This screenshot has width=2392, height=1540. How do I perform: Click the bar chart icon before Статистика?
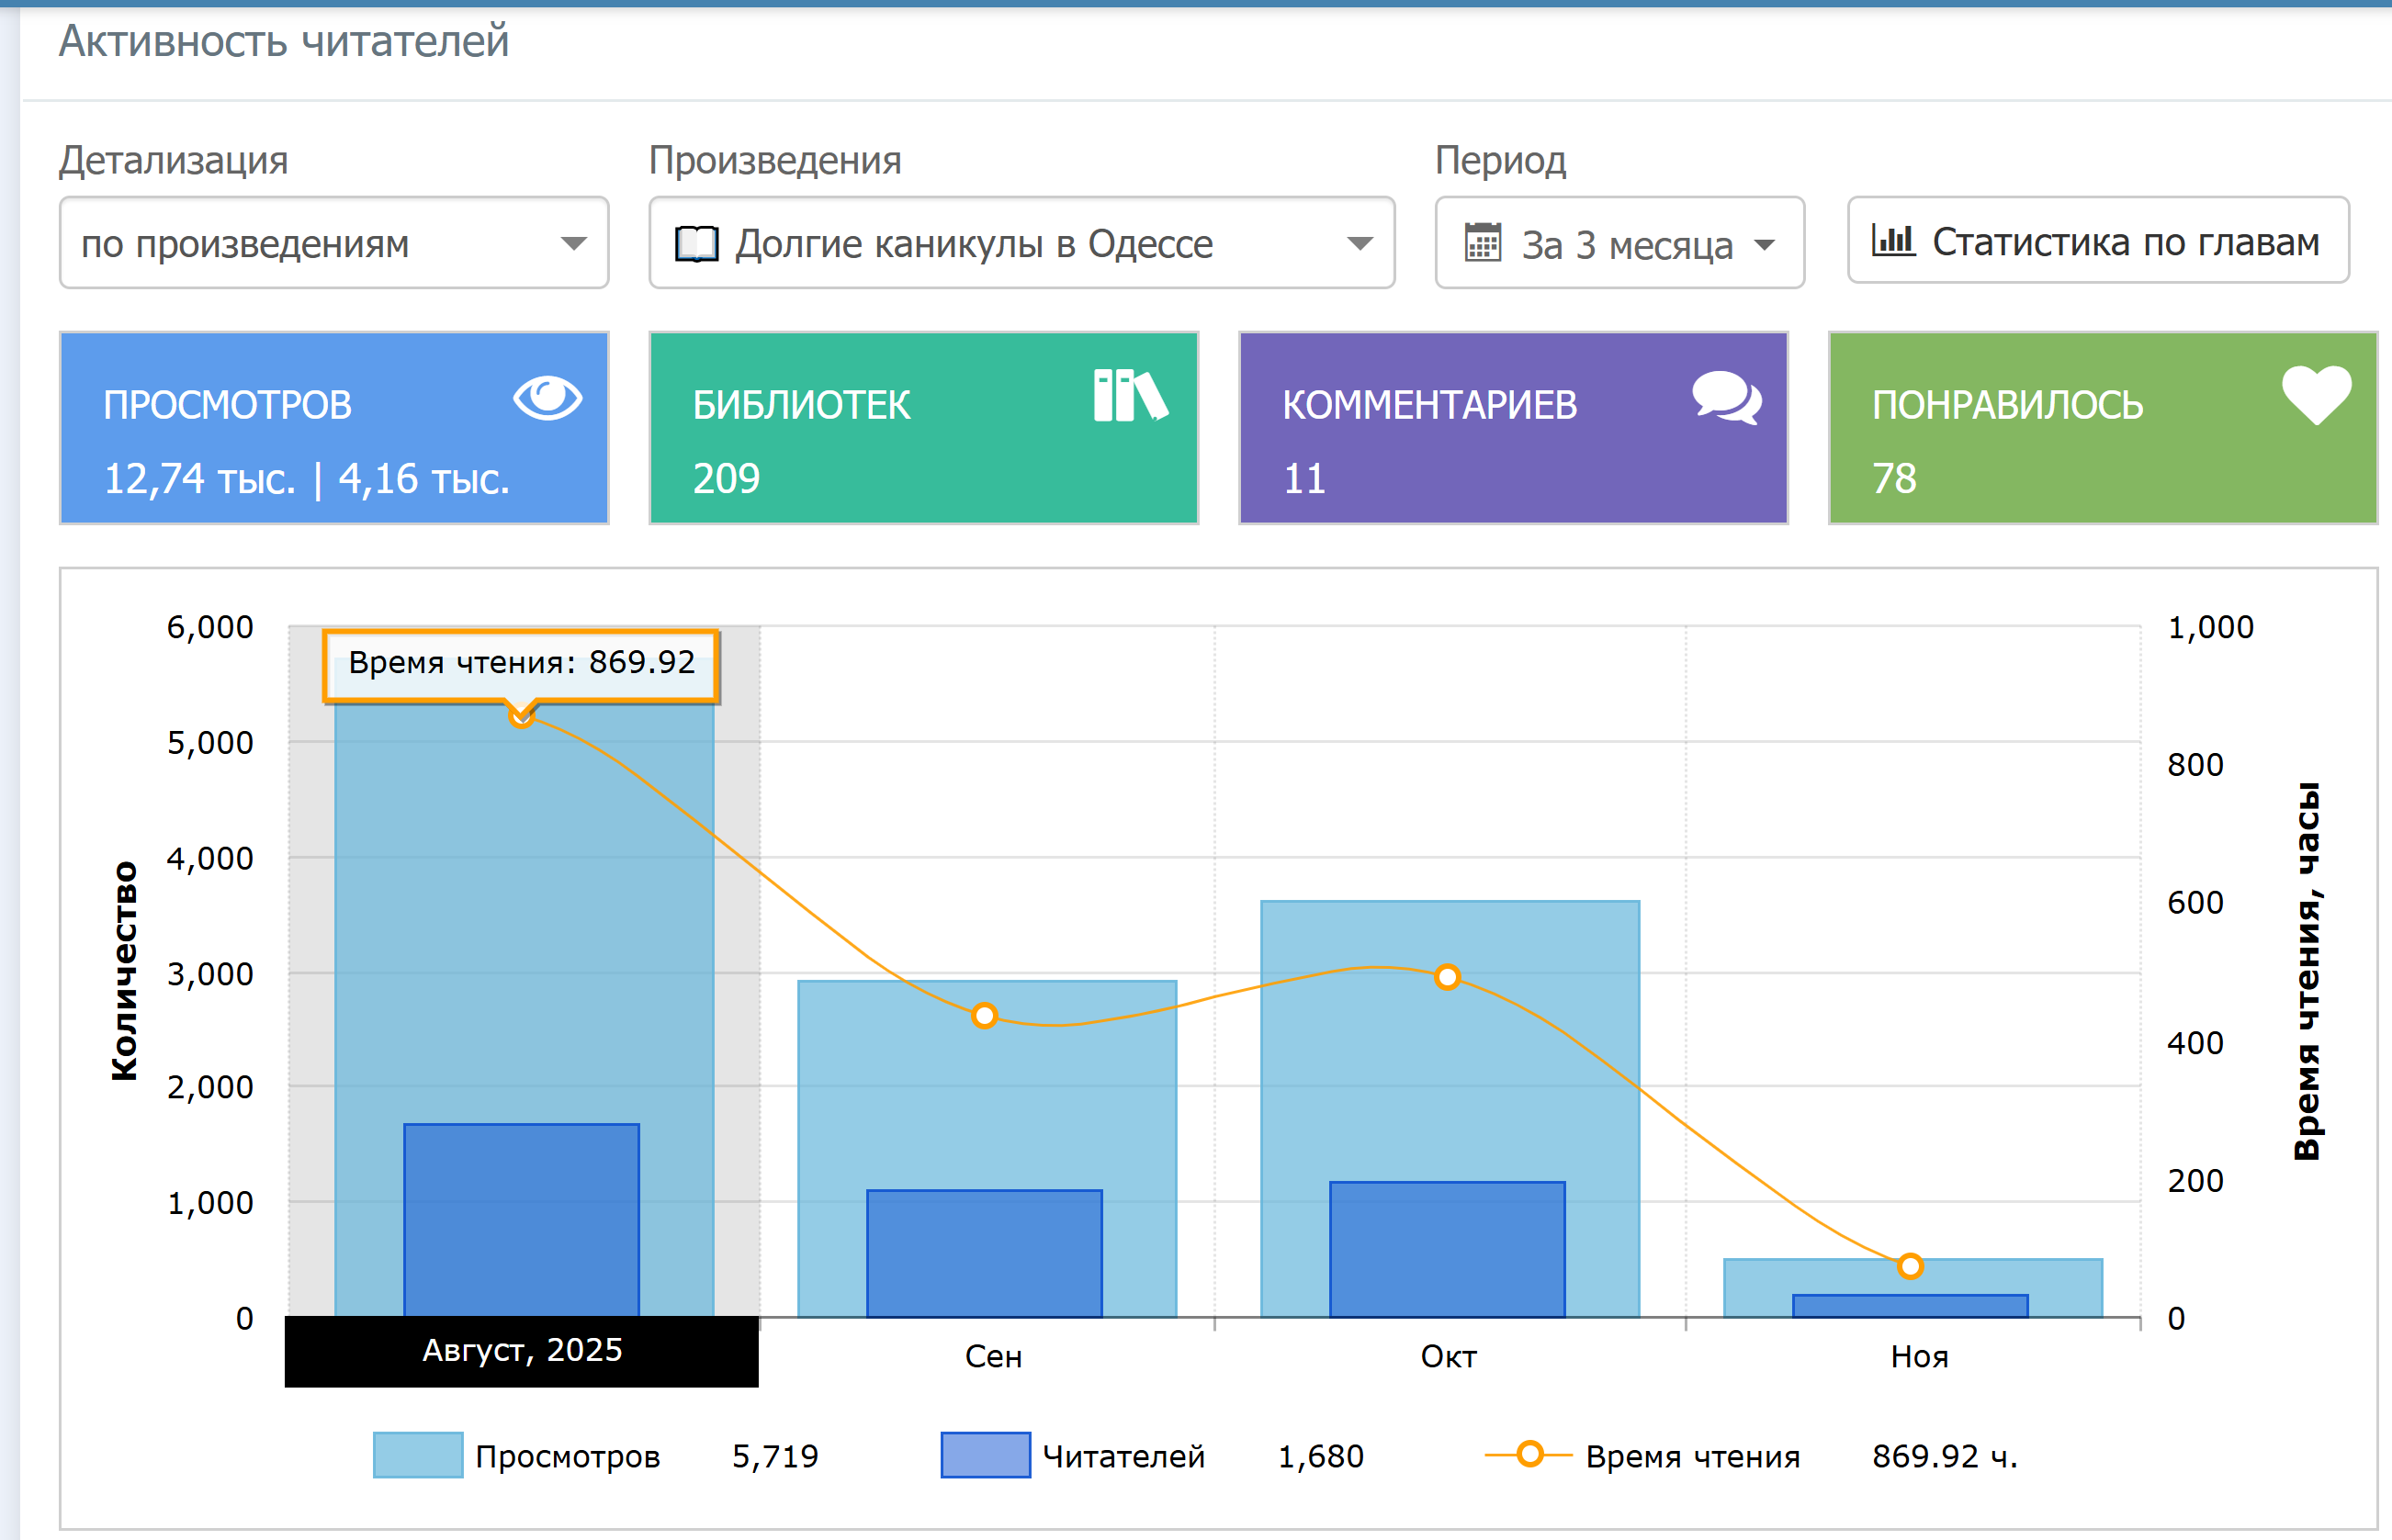(x=1892, y=241)
